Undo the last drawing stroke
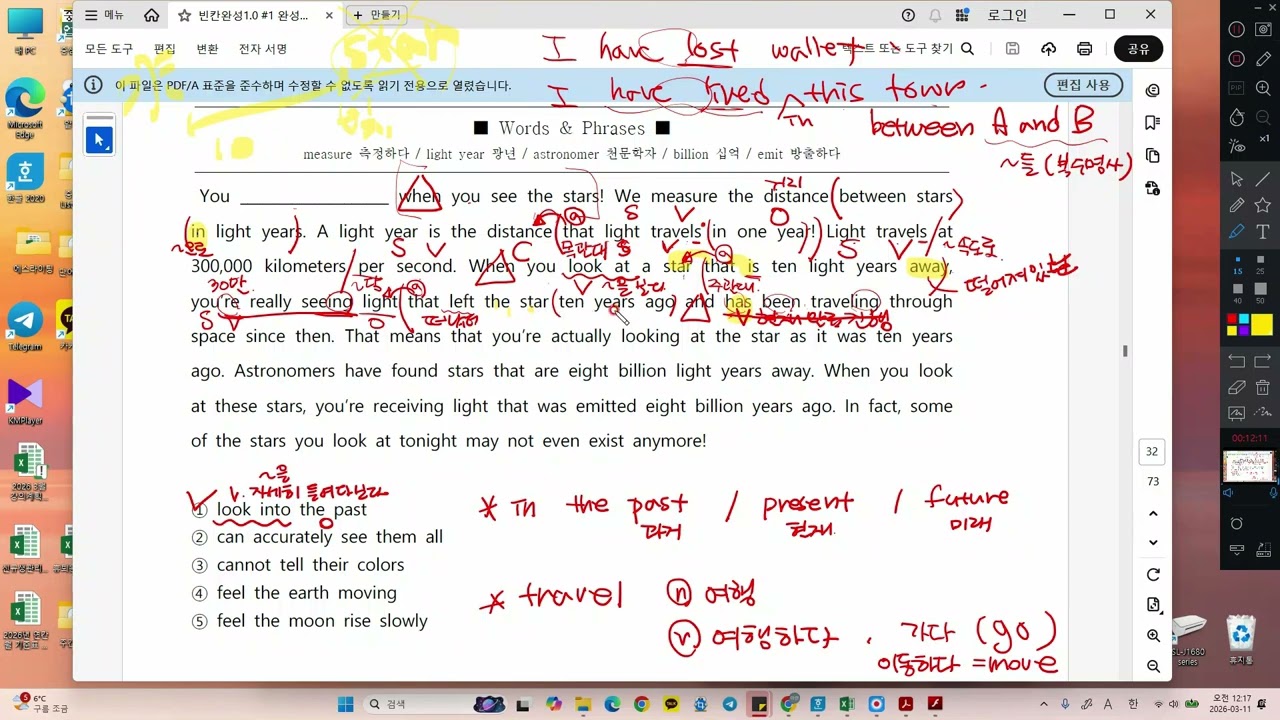1280x720 pixels. [1237, 361]
